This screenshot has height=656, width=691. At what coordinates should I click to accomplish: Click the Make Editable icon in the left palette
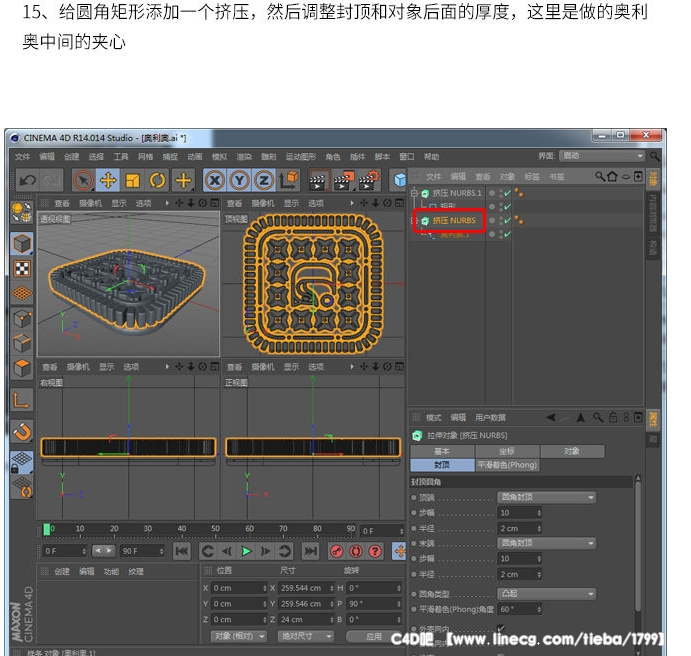pos(22,213)
